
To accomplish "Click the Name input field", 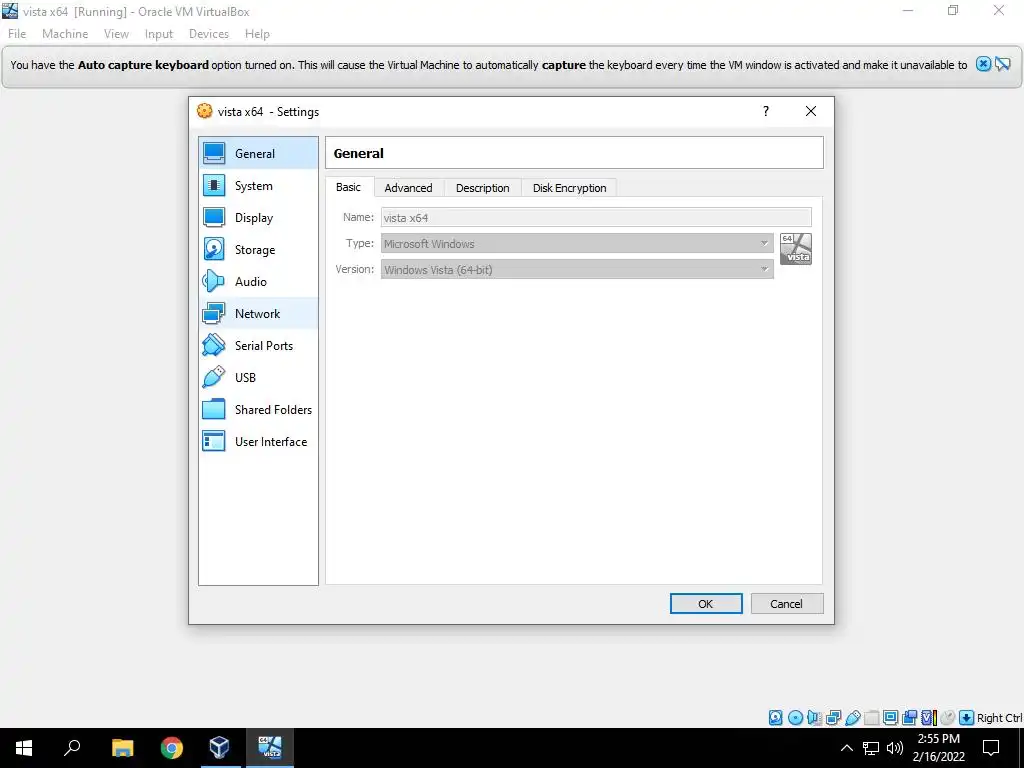I will coord(596,217).
